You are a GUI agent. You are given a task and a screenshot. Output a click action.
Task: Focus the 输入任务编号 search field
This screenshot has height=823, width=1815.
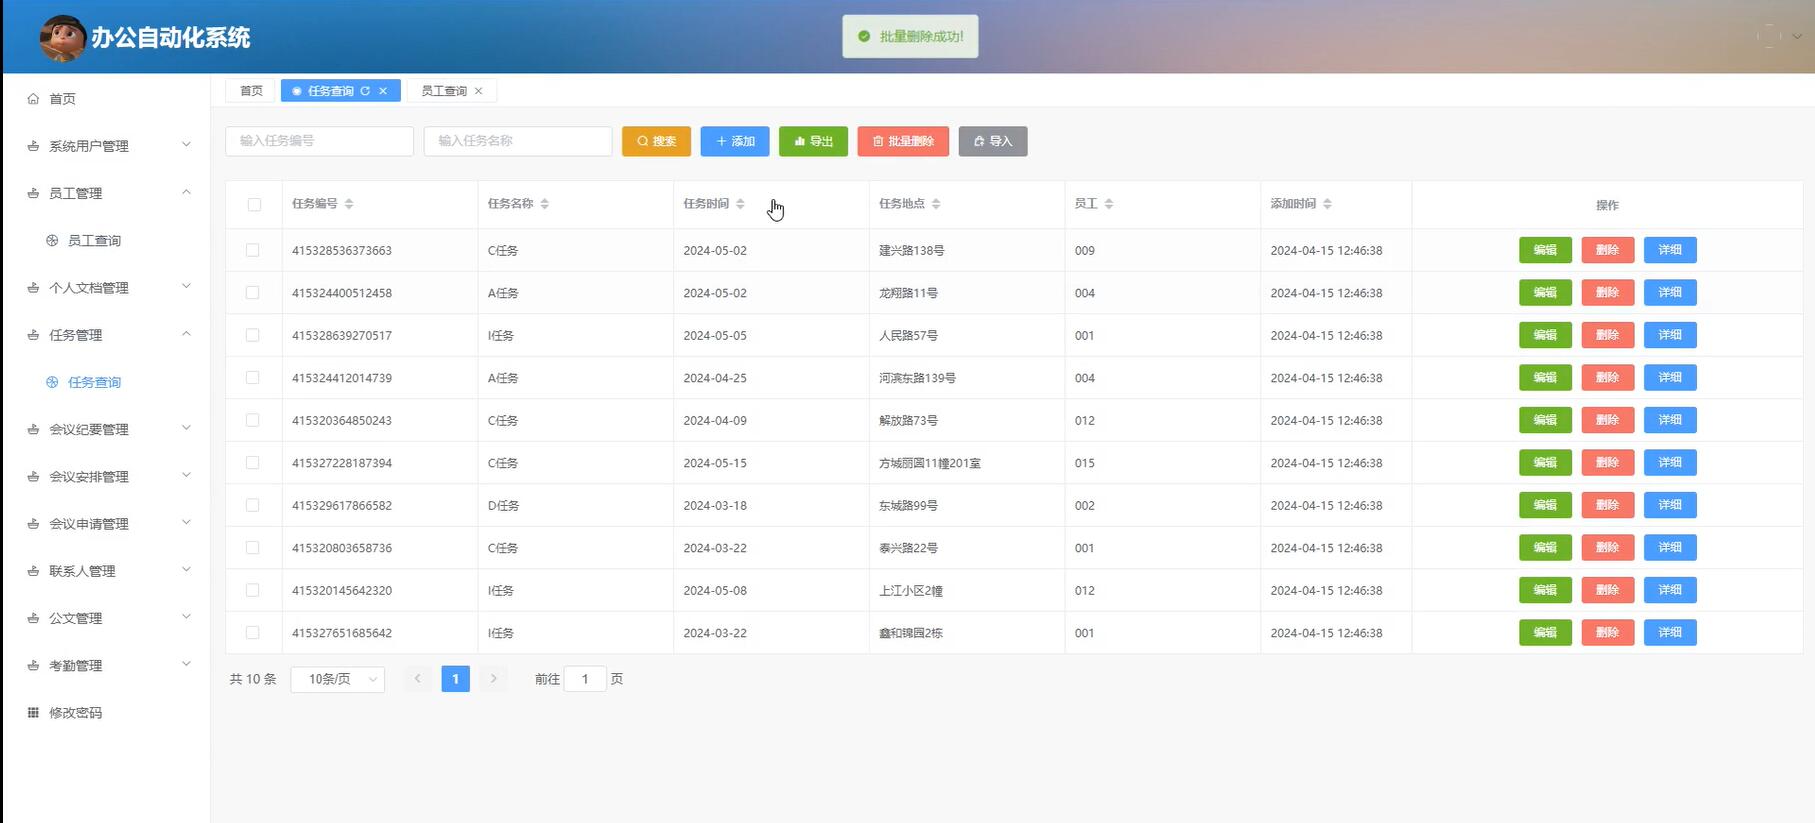pyautogui.click(x=320, y=141)
